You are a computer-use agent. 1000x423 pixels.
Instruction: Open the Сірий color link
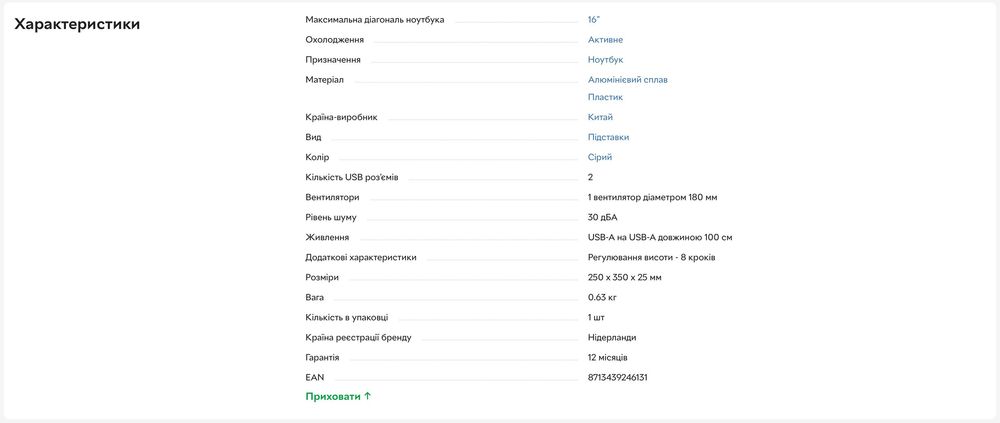coord(599,157)
